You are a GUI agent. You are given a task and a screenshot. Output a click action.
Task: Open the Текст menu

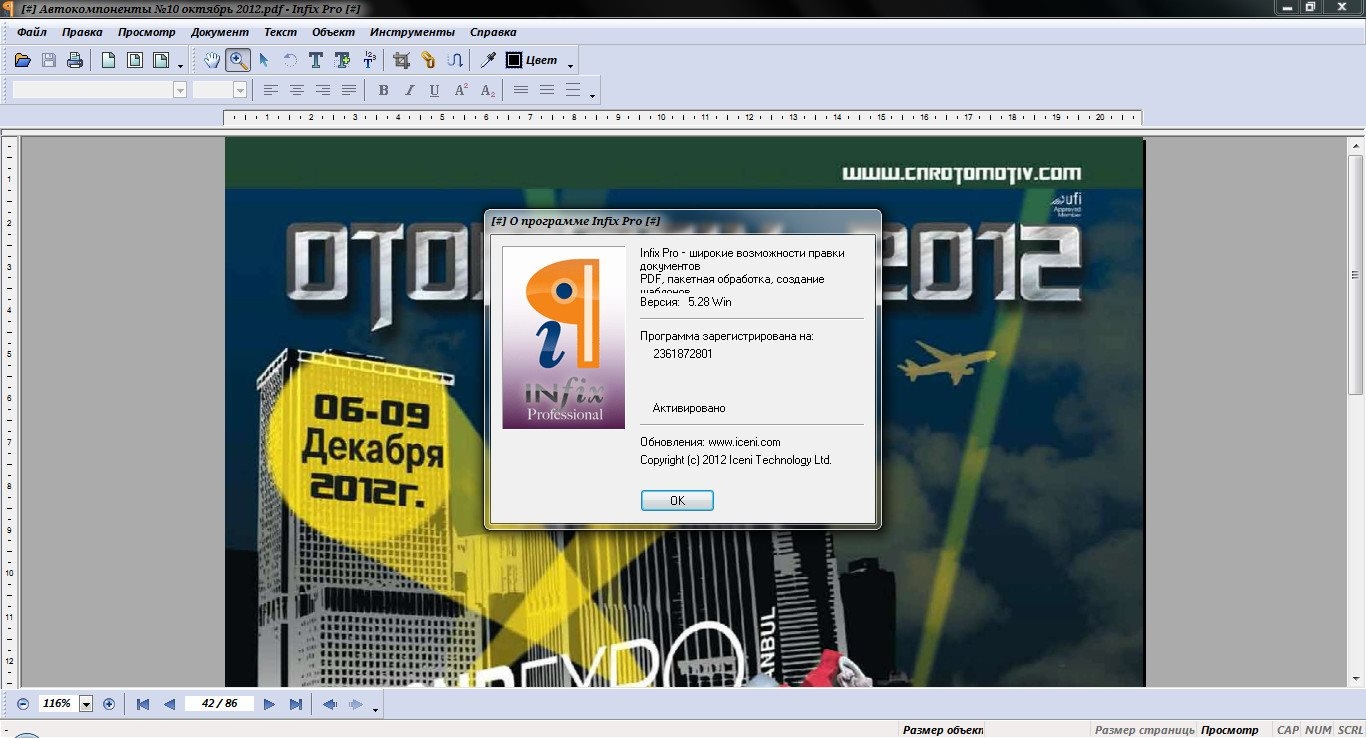point(280,32)
